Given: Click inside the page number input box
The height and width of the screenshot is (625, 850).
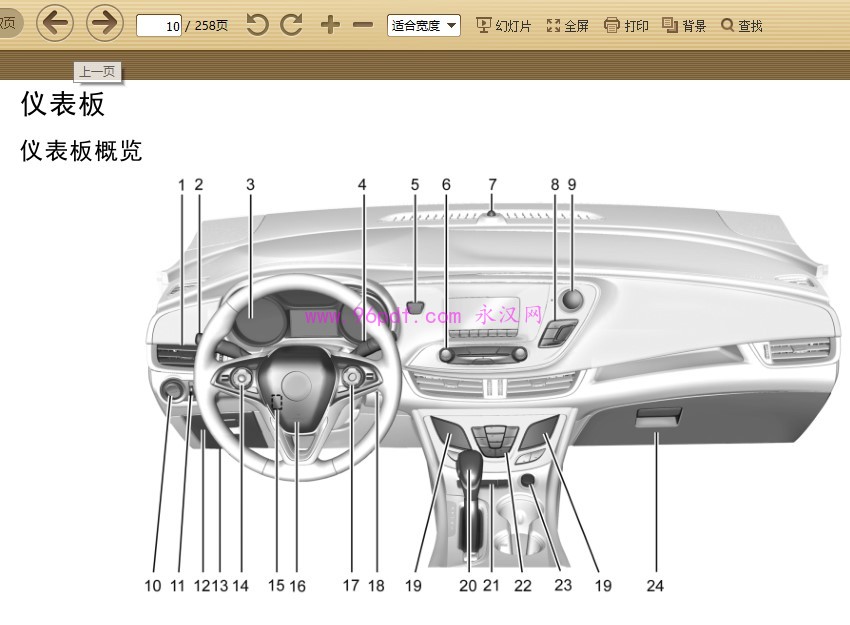Looking at the screenshot, I should coord(160,26).
